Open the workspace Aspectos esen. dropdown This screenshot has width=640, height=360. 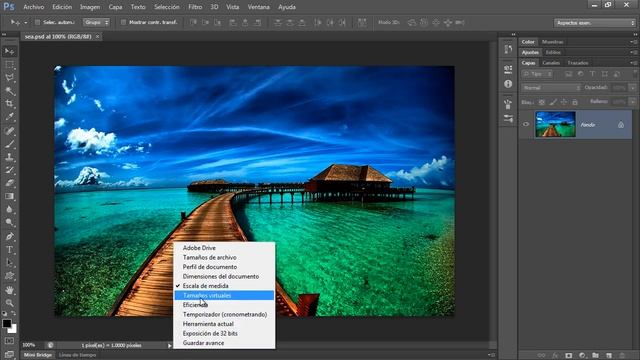pyautogui.click(x=595, y=23)
